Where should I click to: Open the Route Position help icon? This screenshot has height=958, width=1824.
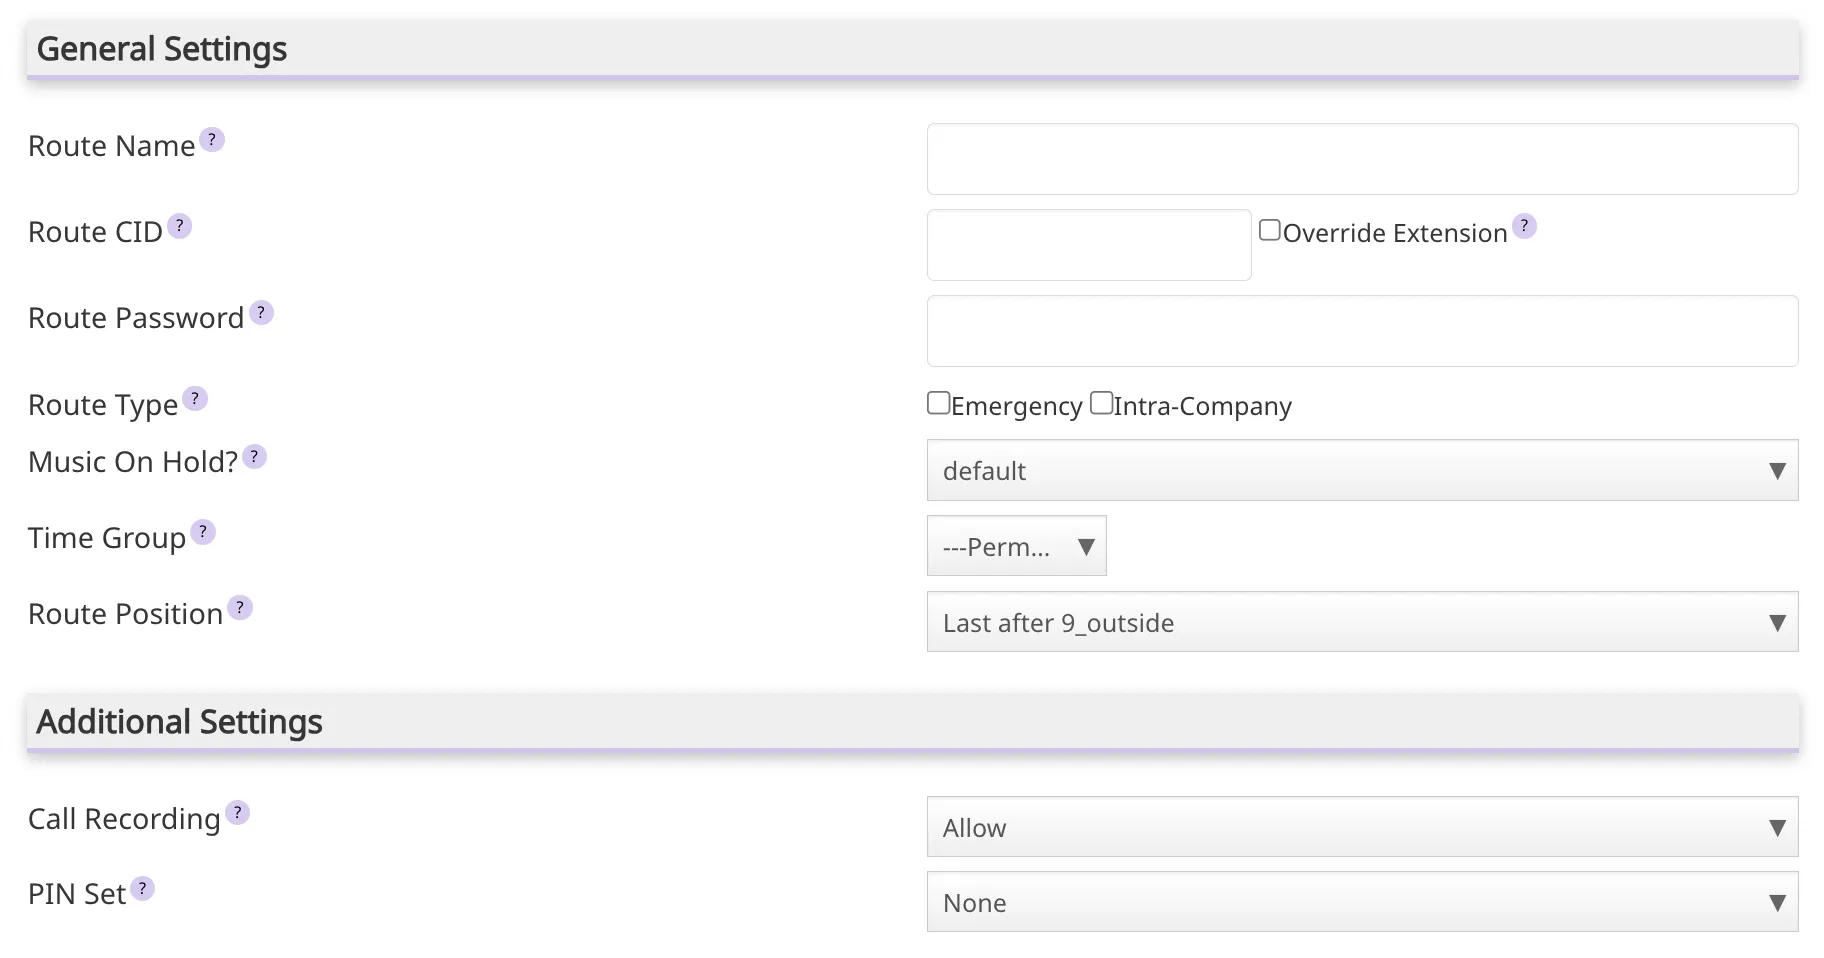tap(240, 608)
